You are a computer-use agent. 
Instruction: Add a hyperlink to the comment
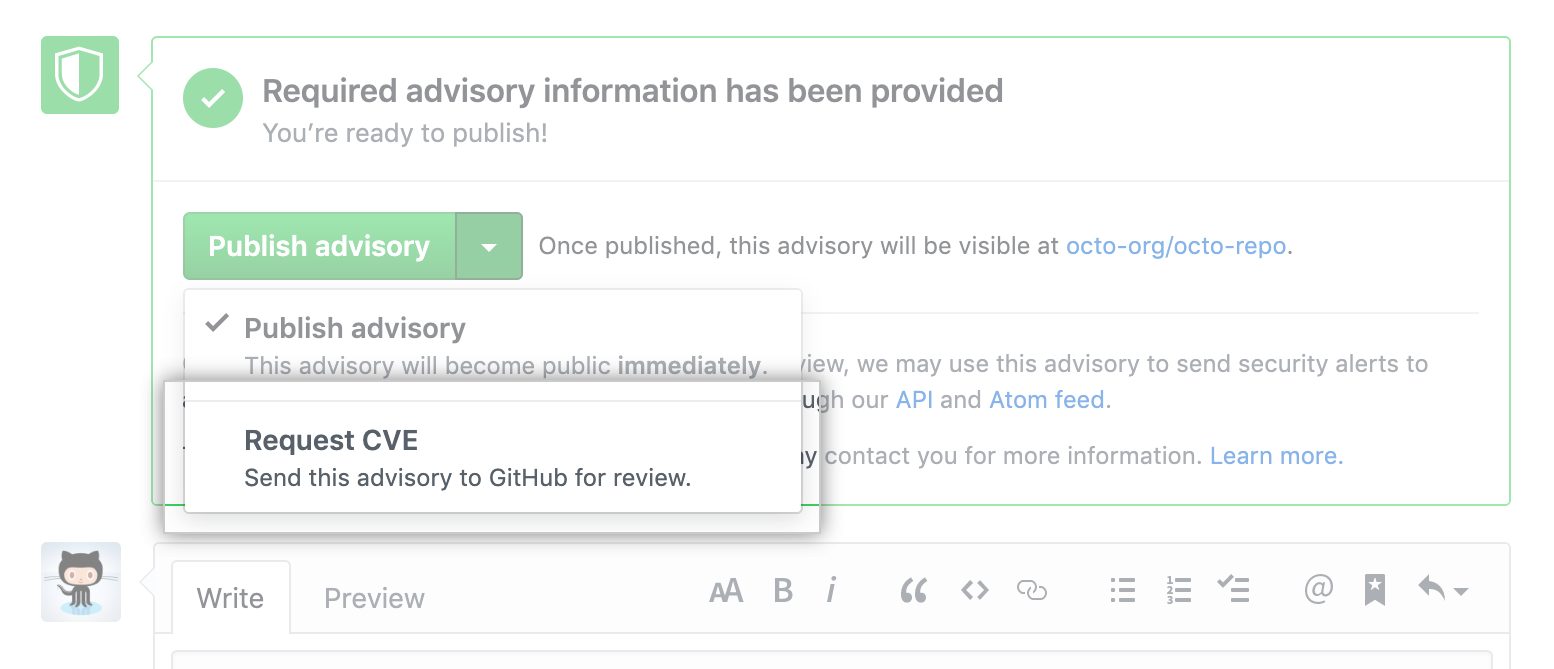(1031, 591)
